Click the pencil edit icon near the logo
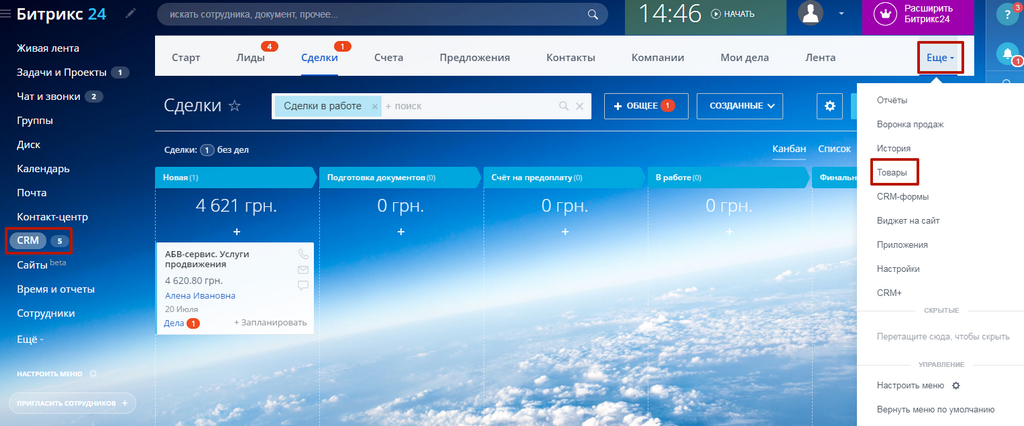The width and height of the screenshot is (1024, 426). [131, 13]
